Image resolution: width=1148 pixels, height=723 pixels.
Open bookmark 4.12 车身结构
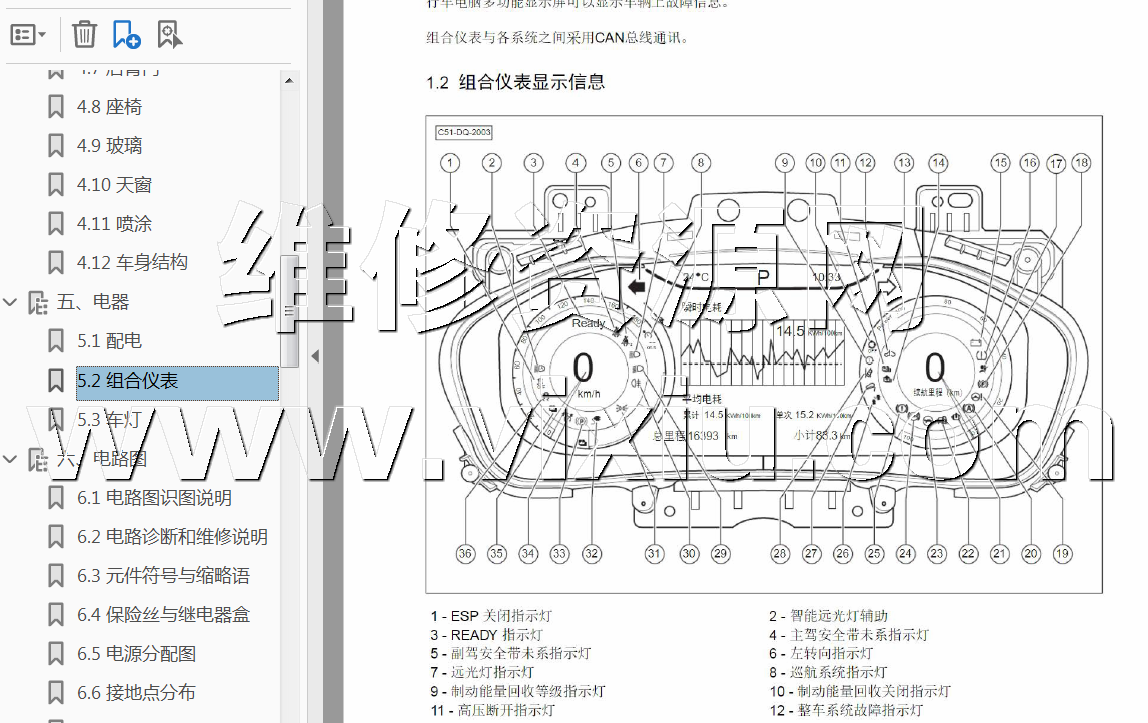(x=132, y=263)
